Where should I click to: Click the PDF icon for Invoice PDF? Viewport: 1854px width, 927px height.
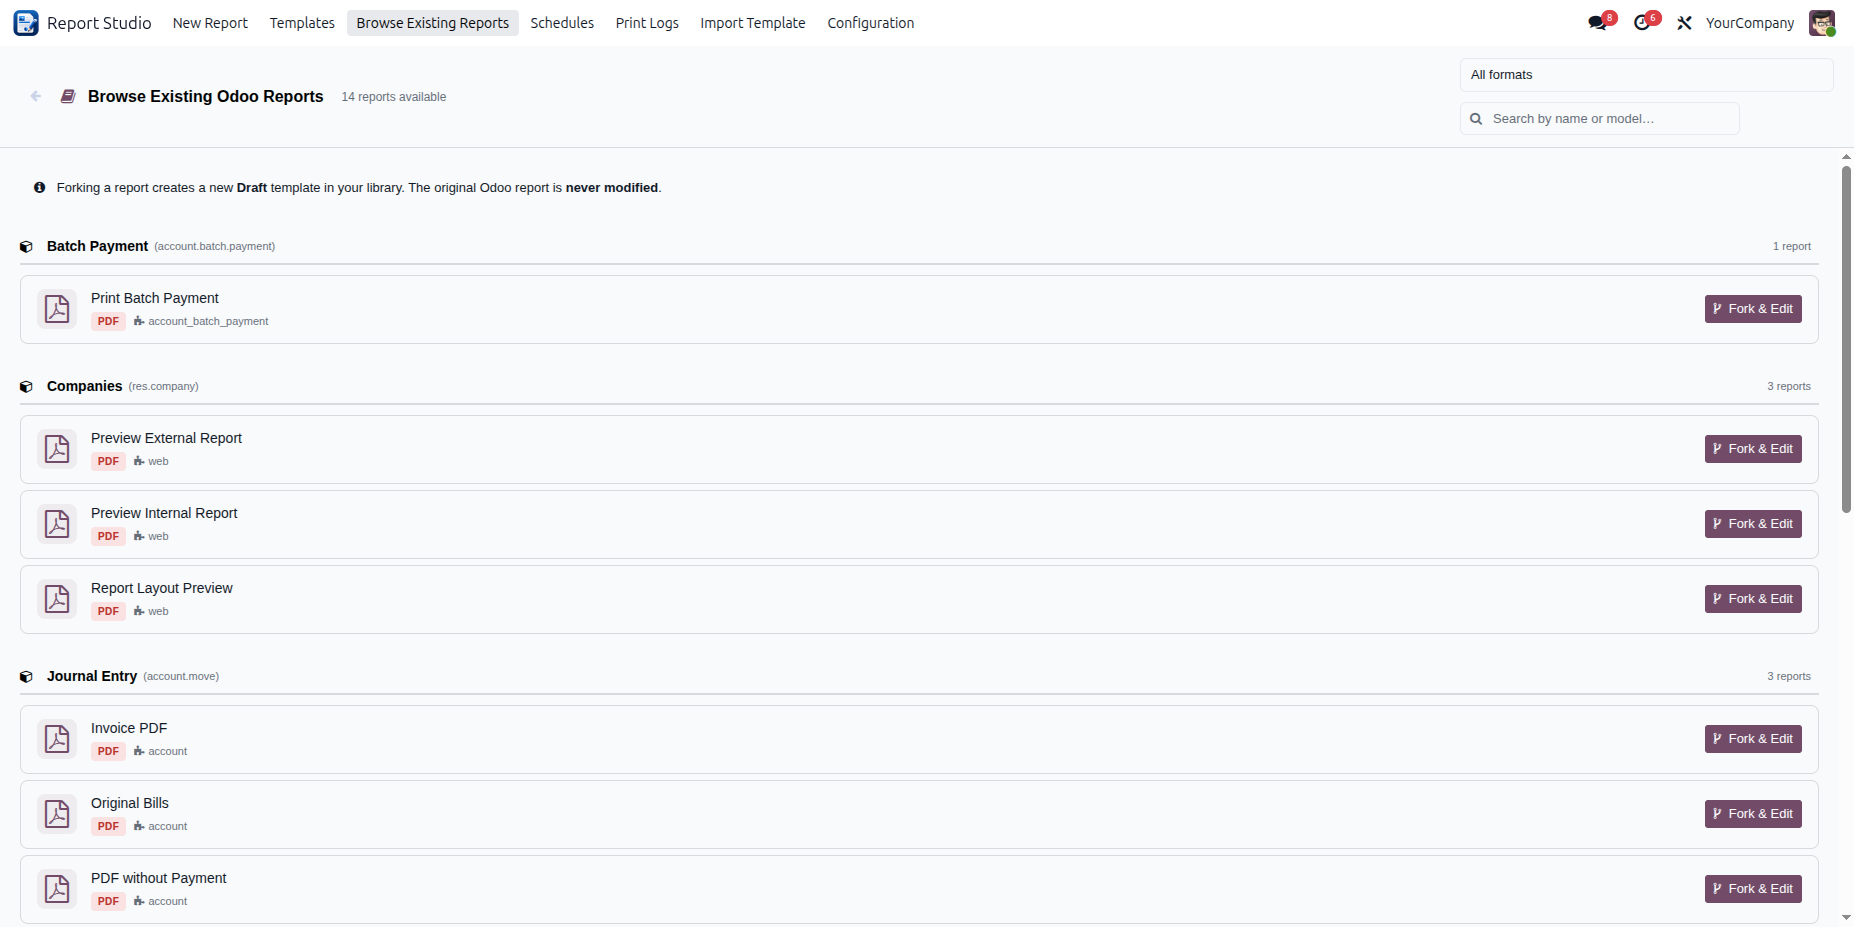(57, 739)
